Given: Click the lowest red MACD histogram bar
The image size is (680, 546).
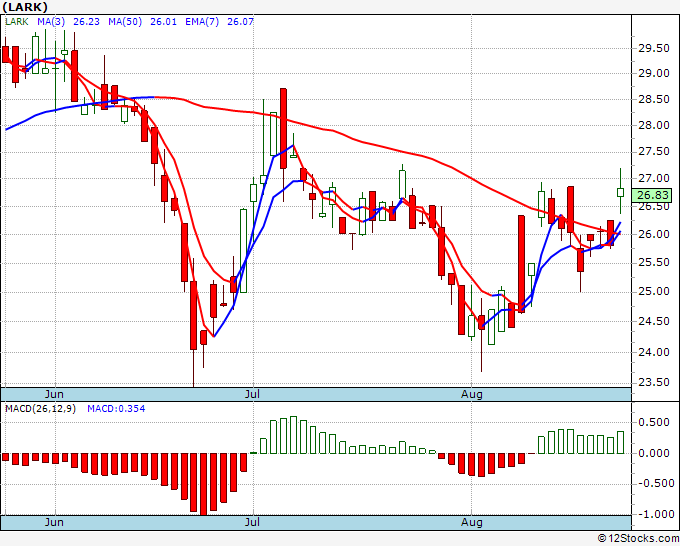Looking at the screenshot, I should (x=203, y=484).
